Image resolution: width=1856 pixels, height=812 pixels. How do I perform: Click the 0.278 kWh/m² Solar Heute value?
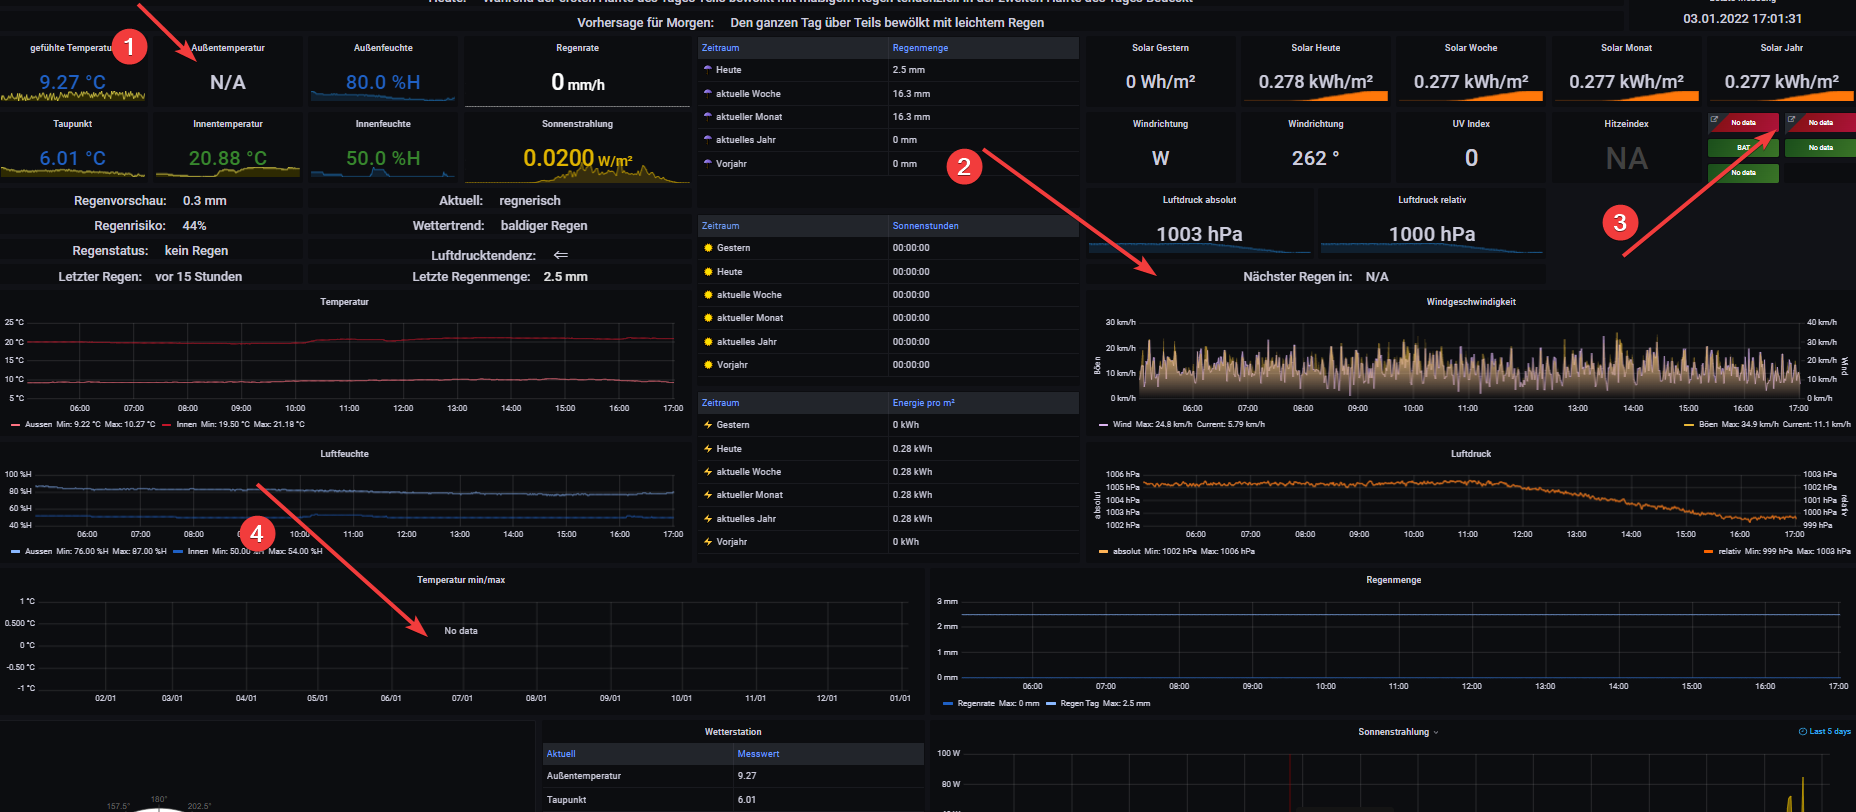(1315, 82)
